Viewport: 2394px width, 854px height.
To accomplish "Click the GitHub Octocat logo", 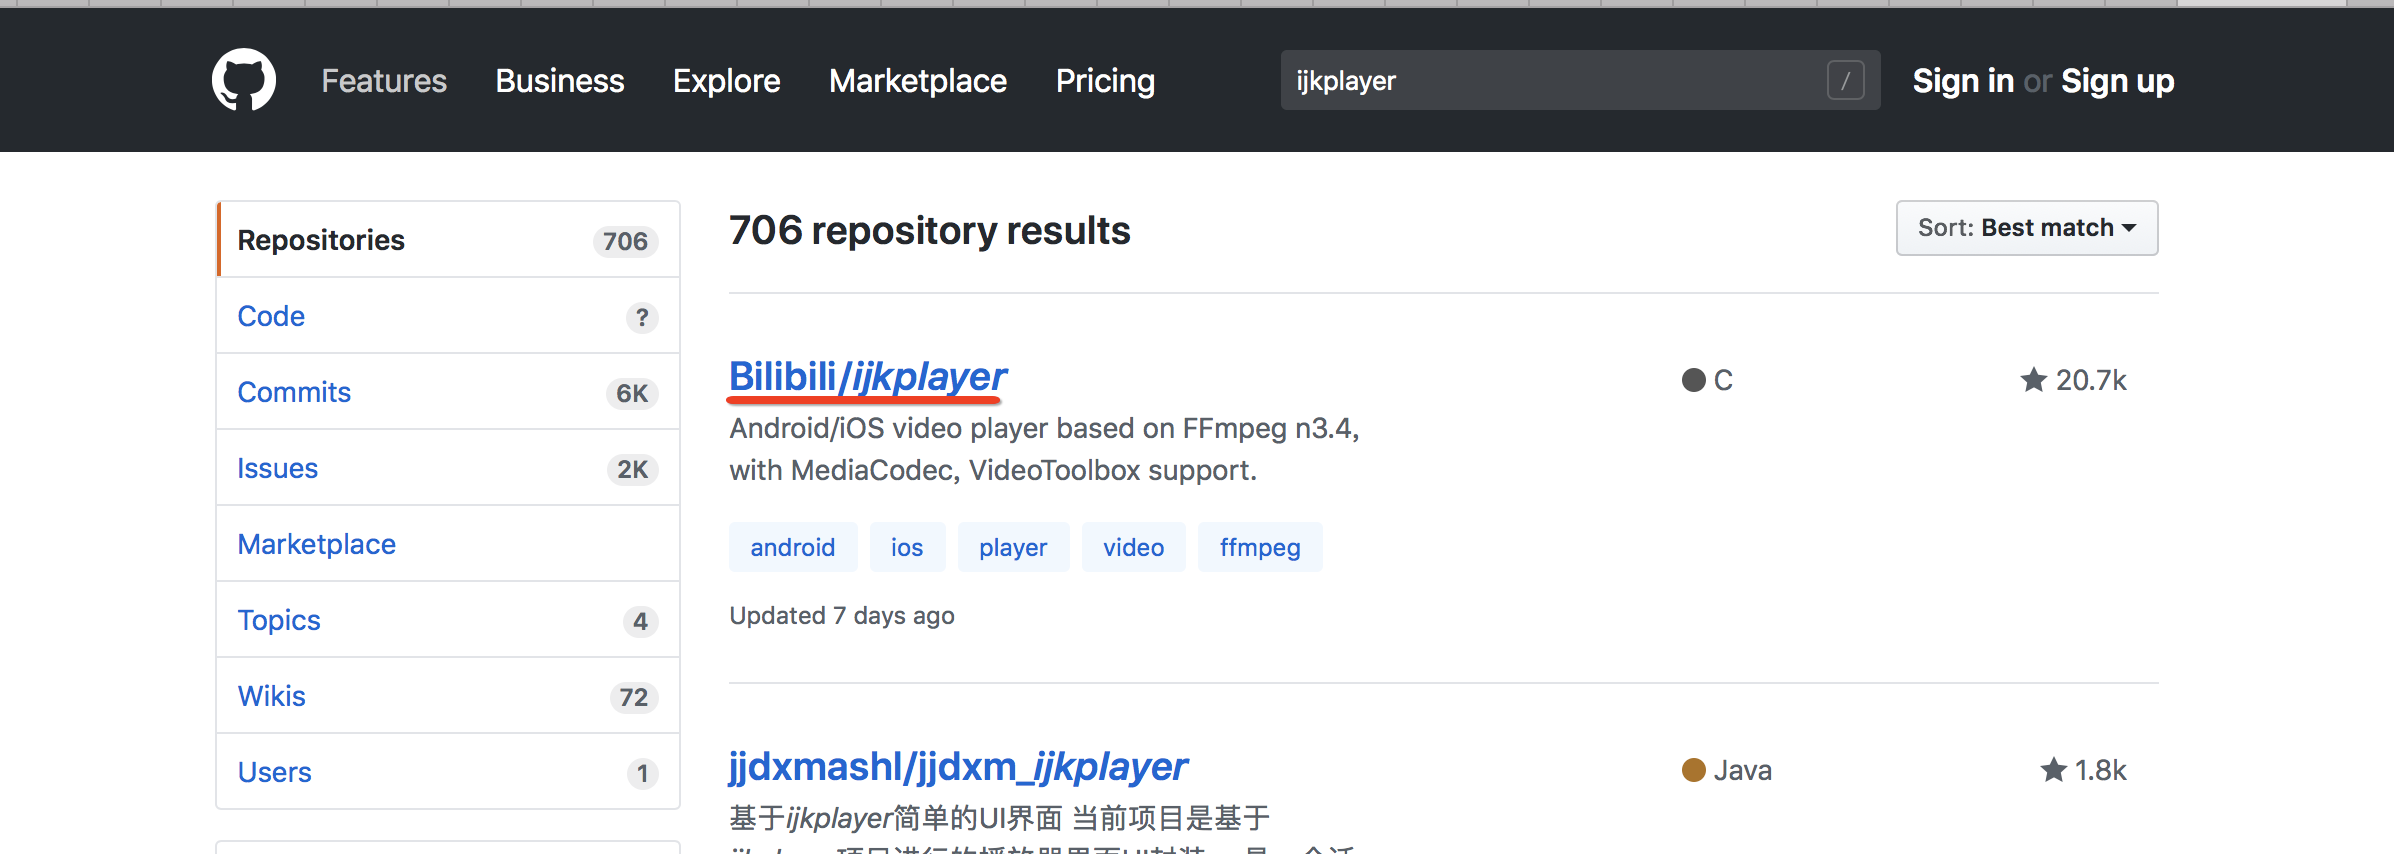I will 243,80.
